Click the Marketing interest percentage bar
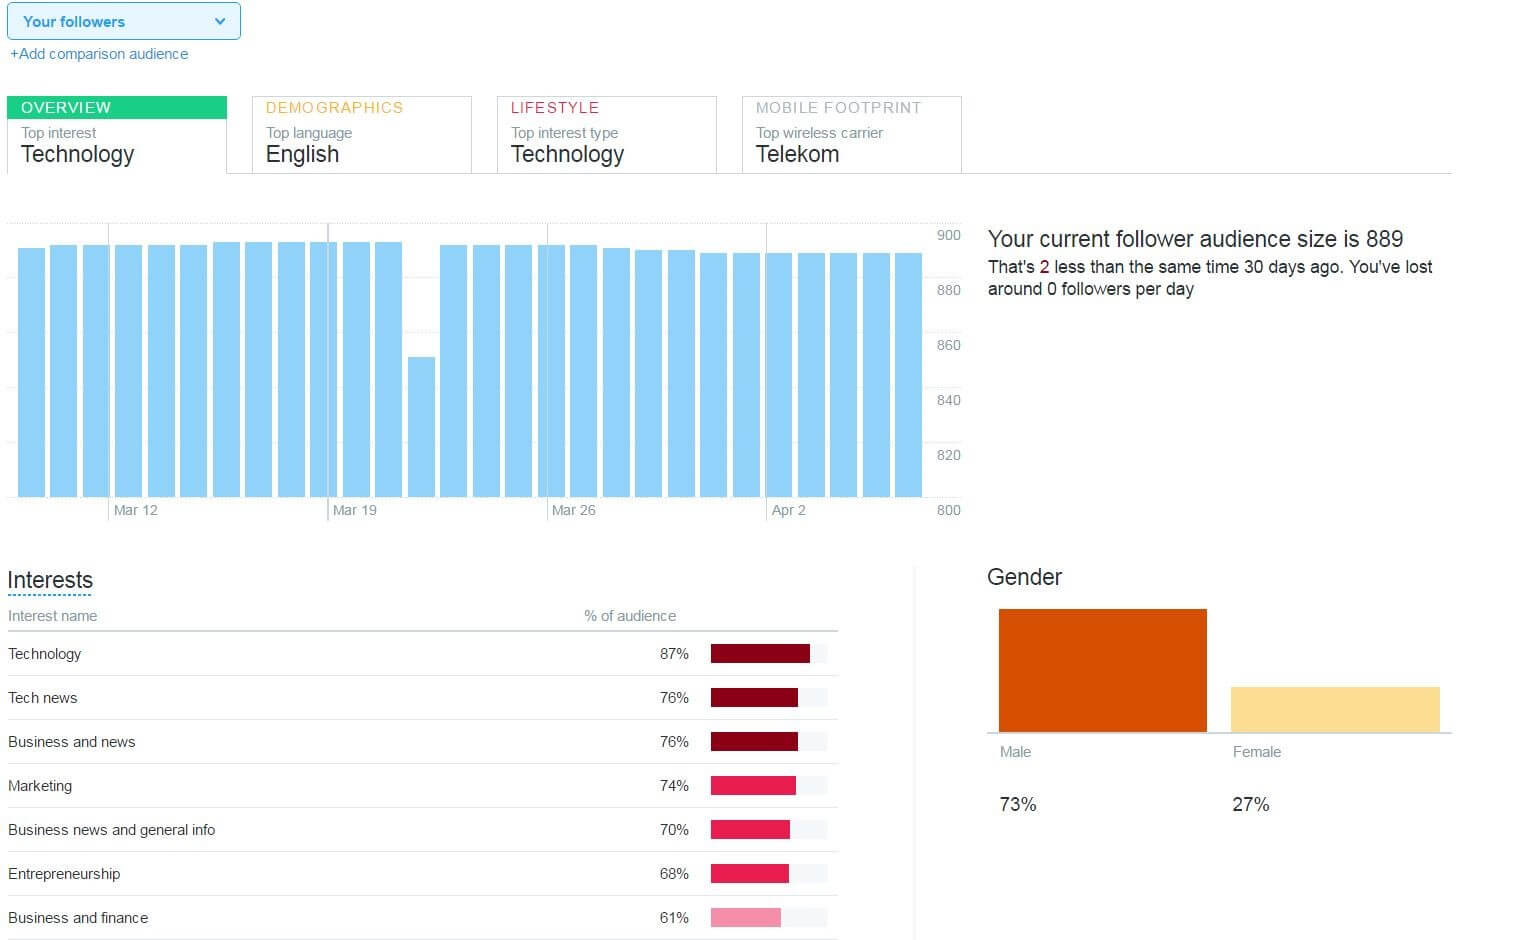The height and width of the screenshot is (940, 1533). tap(753, 786)
